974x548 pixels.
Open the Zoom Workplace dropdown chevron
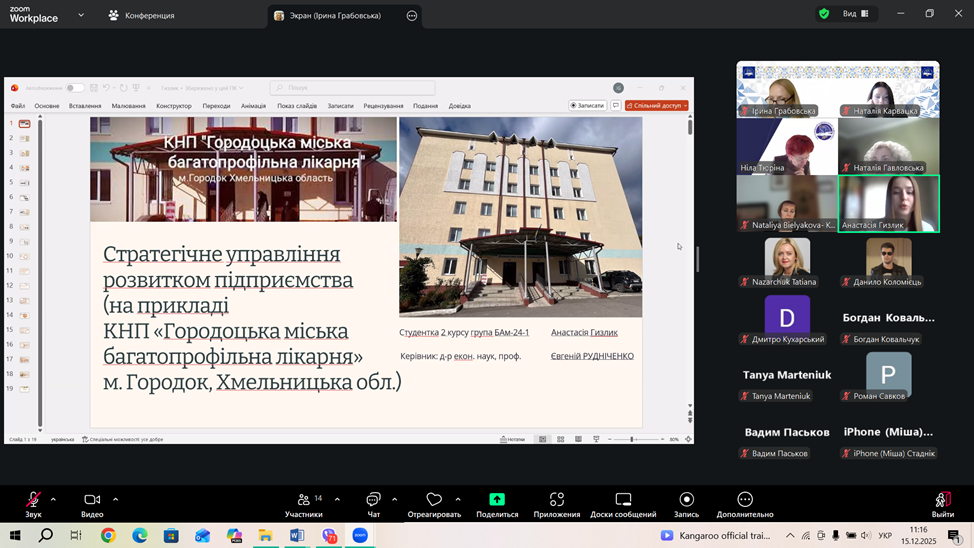coord(81,15)
